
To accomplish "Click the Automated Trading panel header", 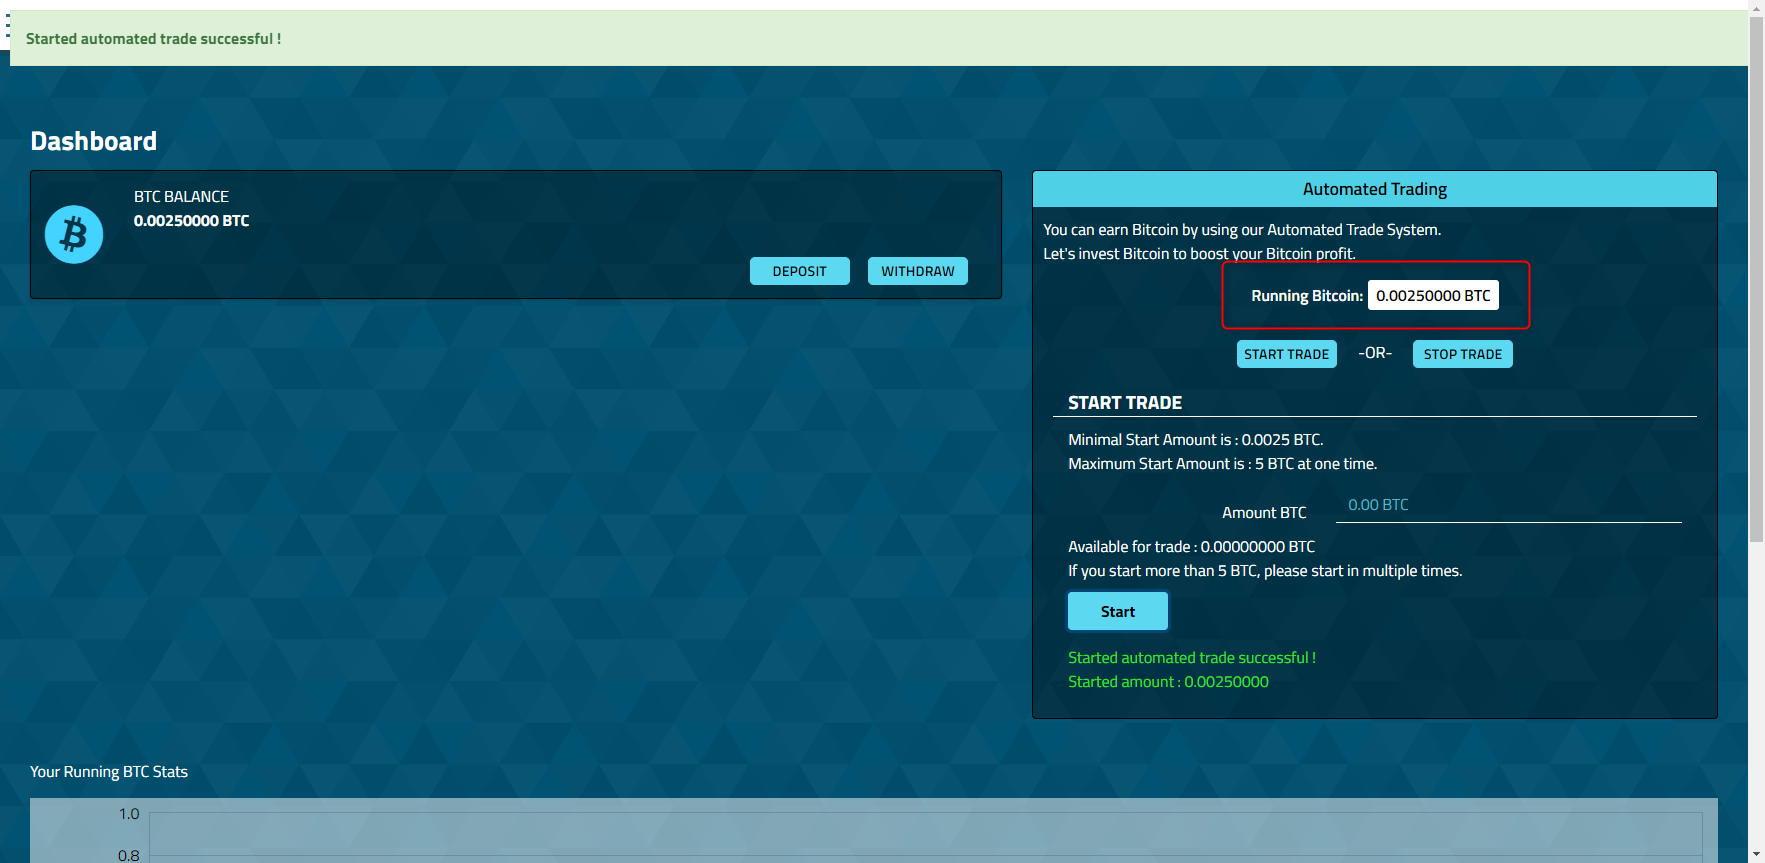I will pos(1375,189).
